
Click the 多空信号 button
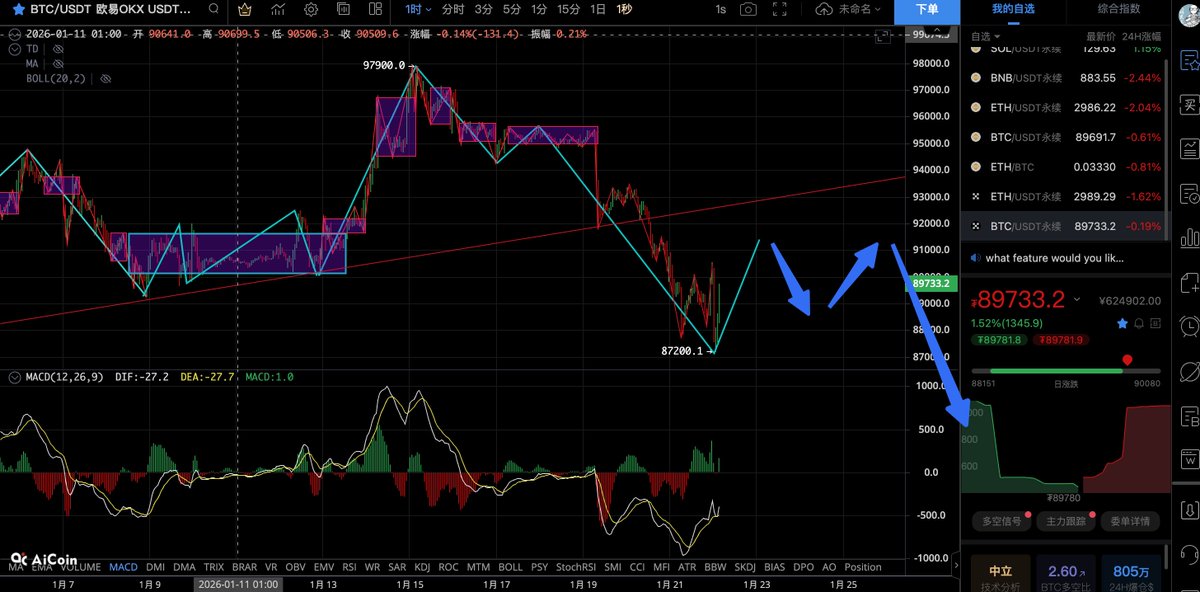(x=1002, y=521)
